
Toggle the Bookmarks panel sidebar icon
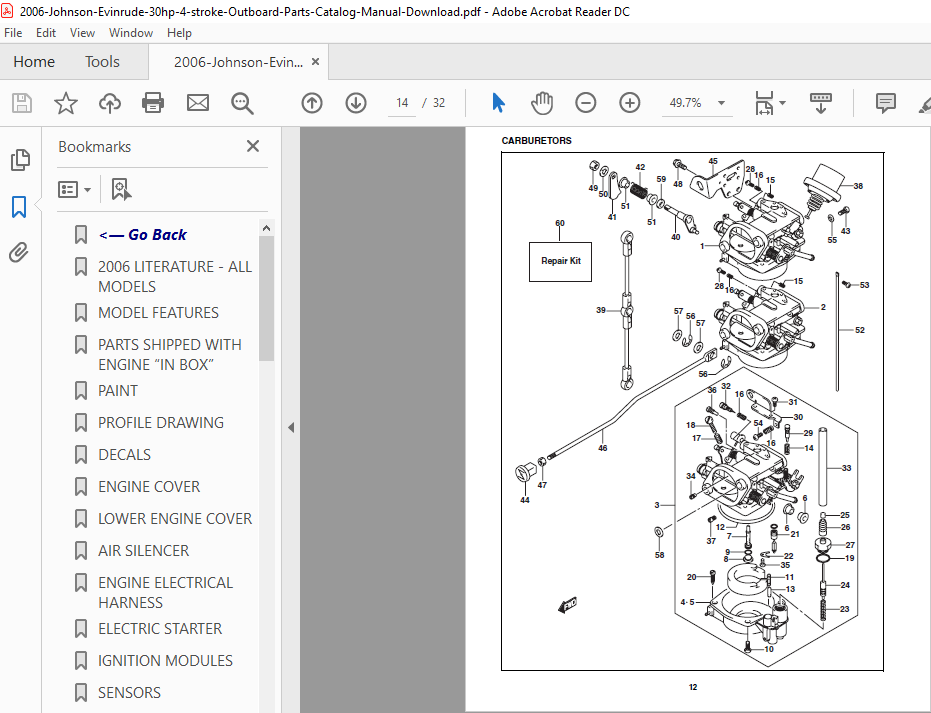point(19,207)
